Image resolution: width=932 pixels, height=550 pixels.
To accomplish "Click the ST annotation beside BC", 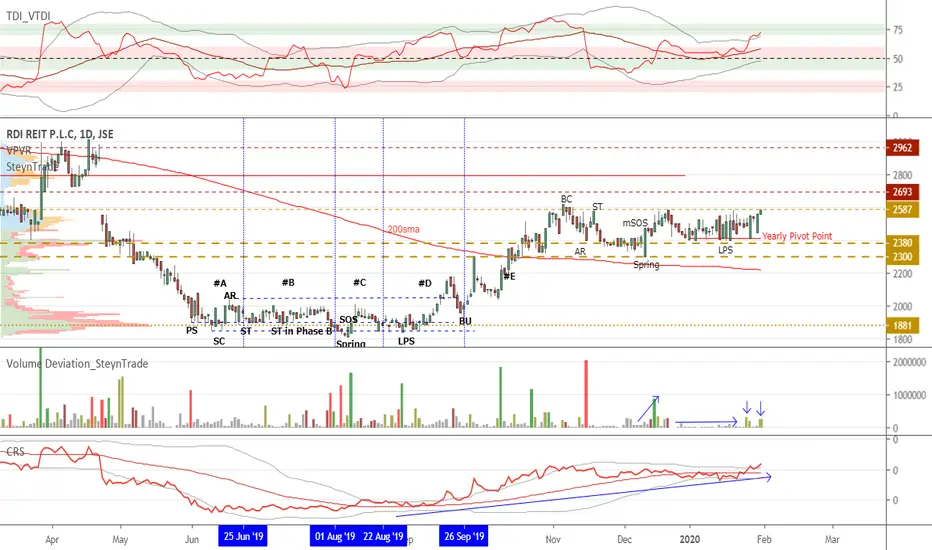I will 597,206.
